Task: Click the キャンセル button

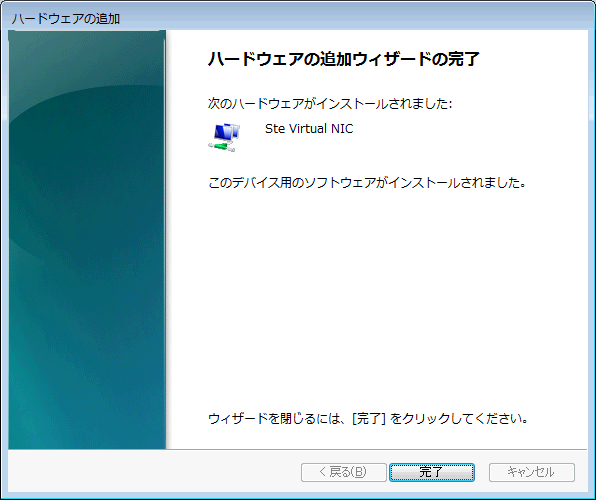Action: point(531,472)
